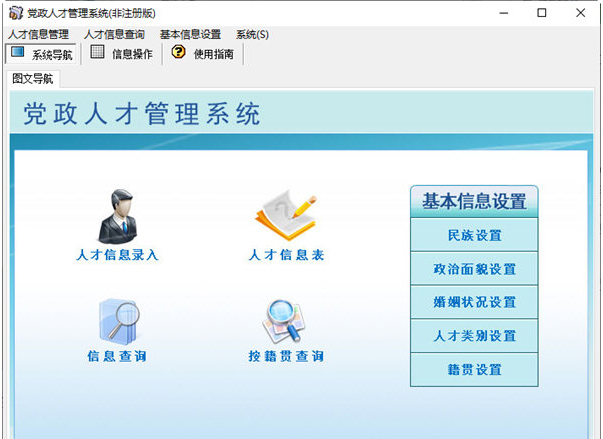Viewport: 603px width, 439px height.
Task: Click the 使用指南 question mark icon
Action: tap(178, 52)
